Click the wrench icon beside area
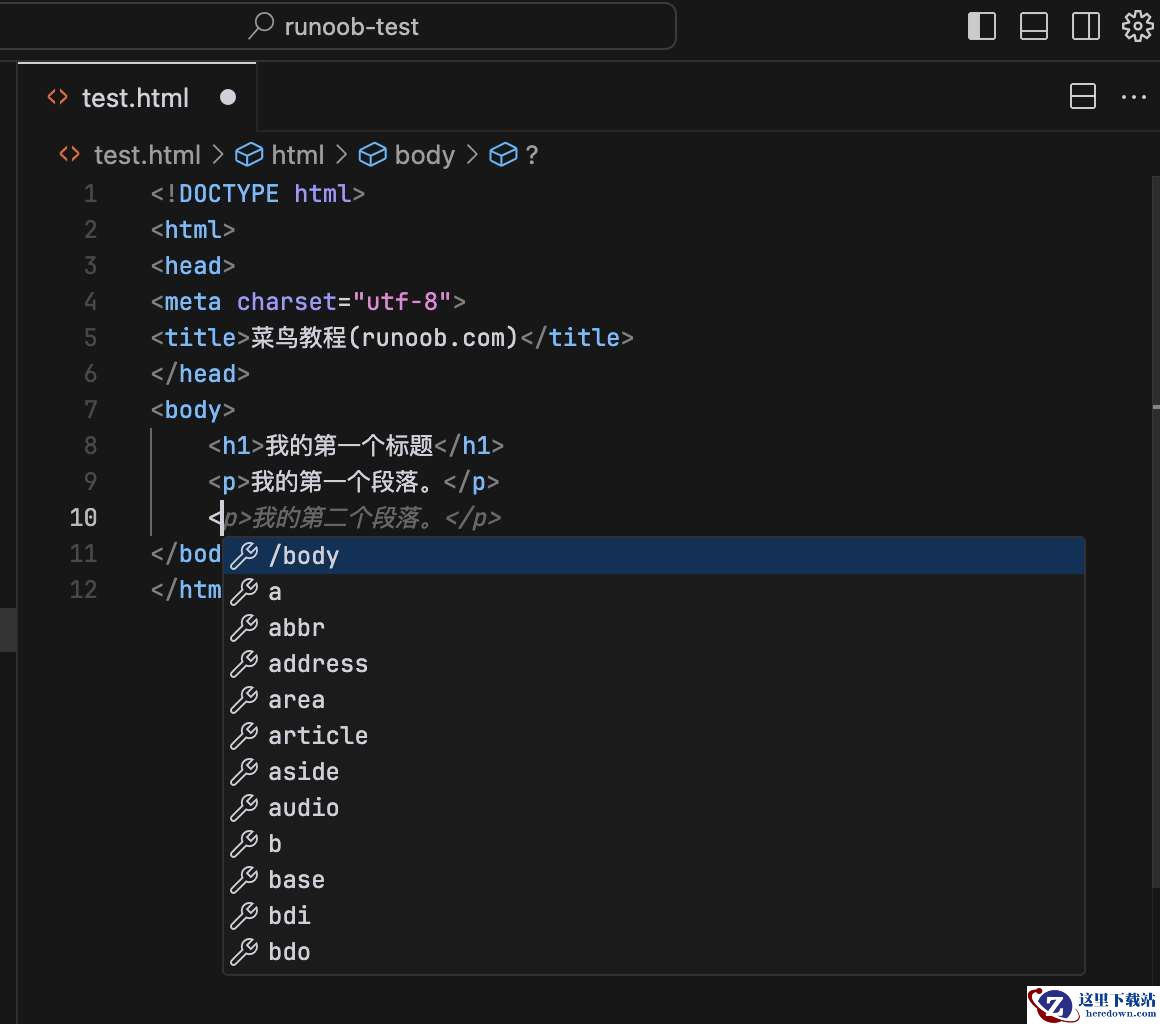1160x1024 pixels. (244, 700)
